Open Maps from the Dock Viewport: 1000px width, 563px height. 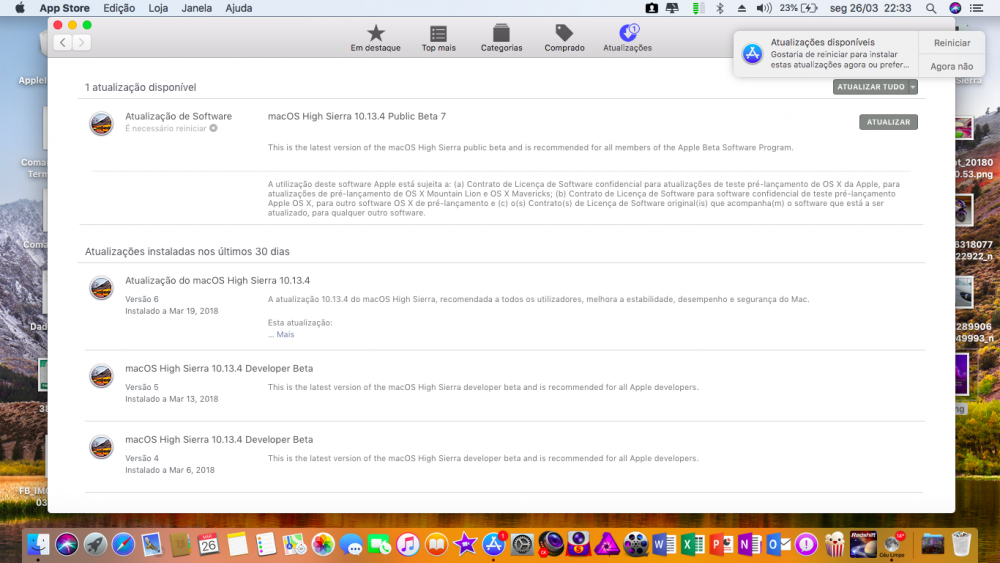point(294,545)
